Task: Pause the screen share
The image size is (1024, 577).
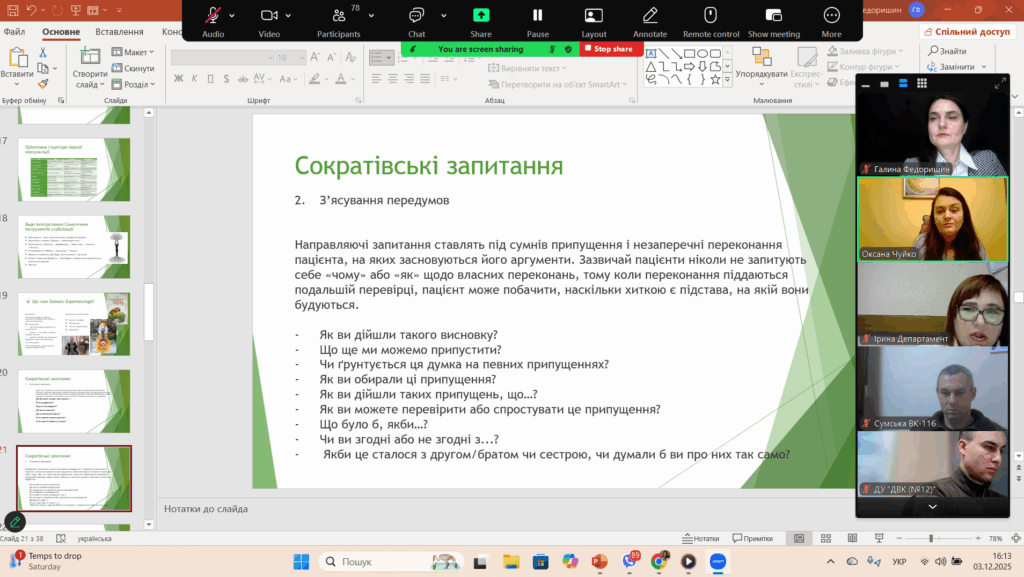Action: tap(537, 16)
